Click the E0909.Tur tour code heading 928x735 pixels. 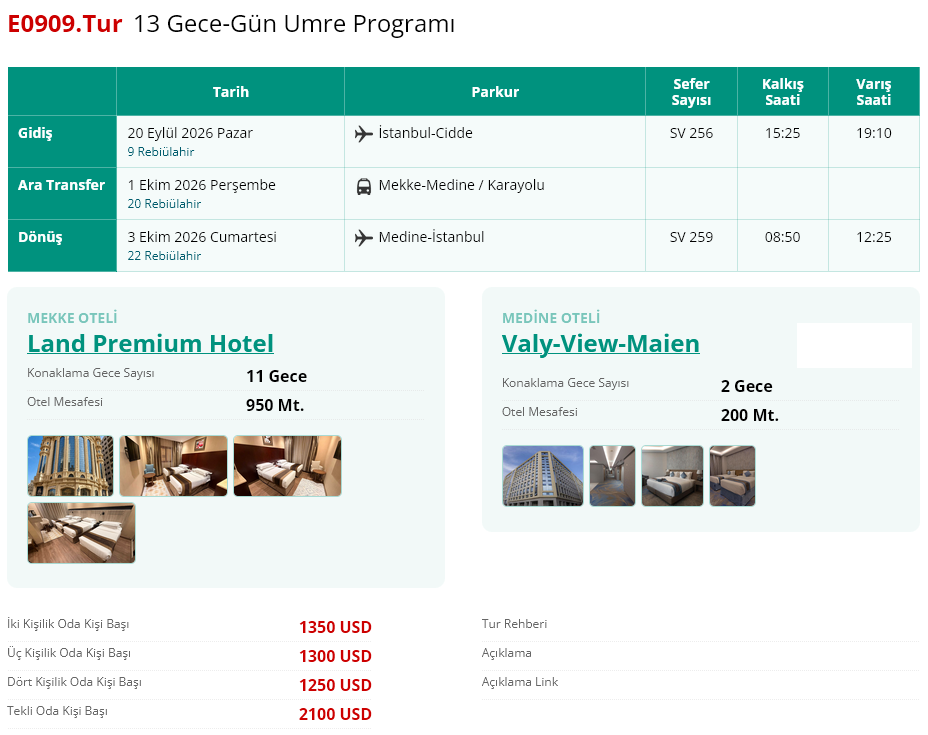65,24
